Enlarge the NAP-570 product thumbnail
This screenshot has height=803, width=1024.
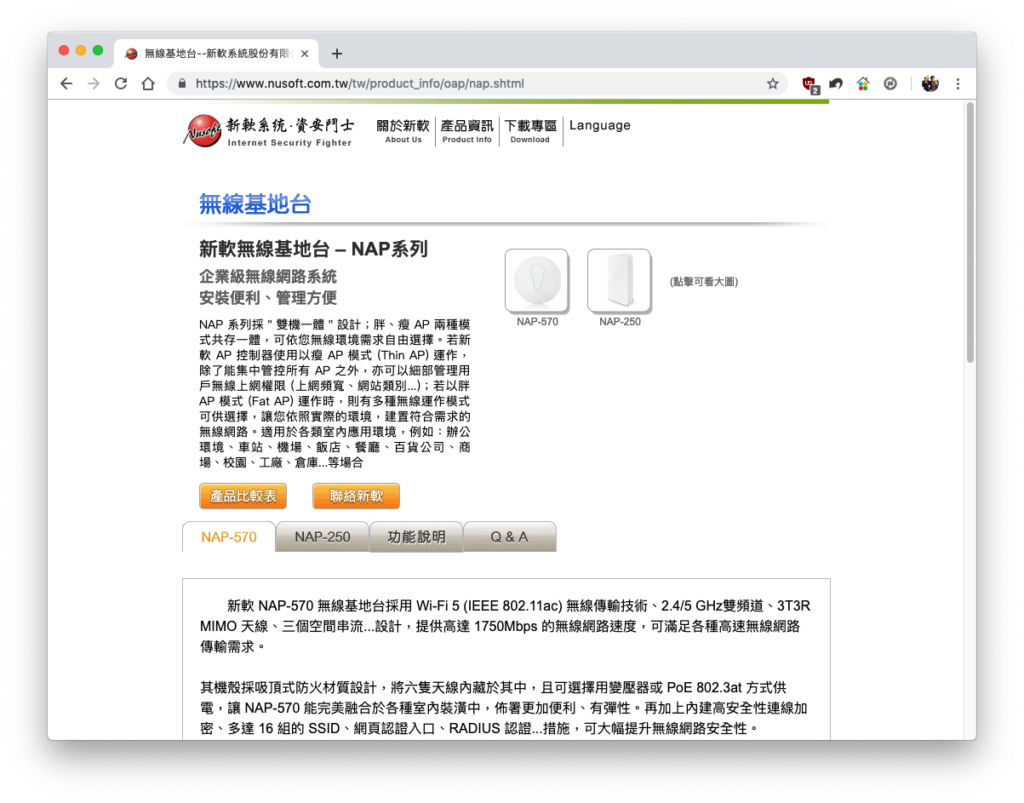pyautogui.click(x=537, y=281)
